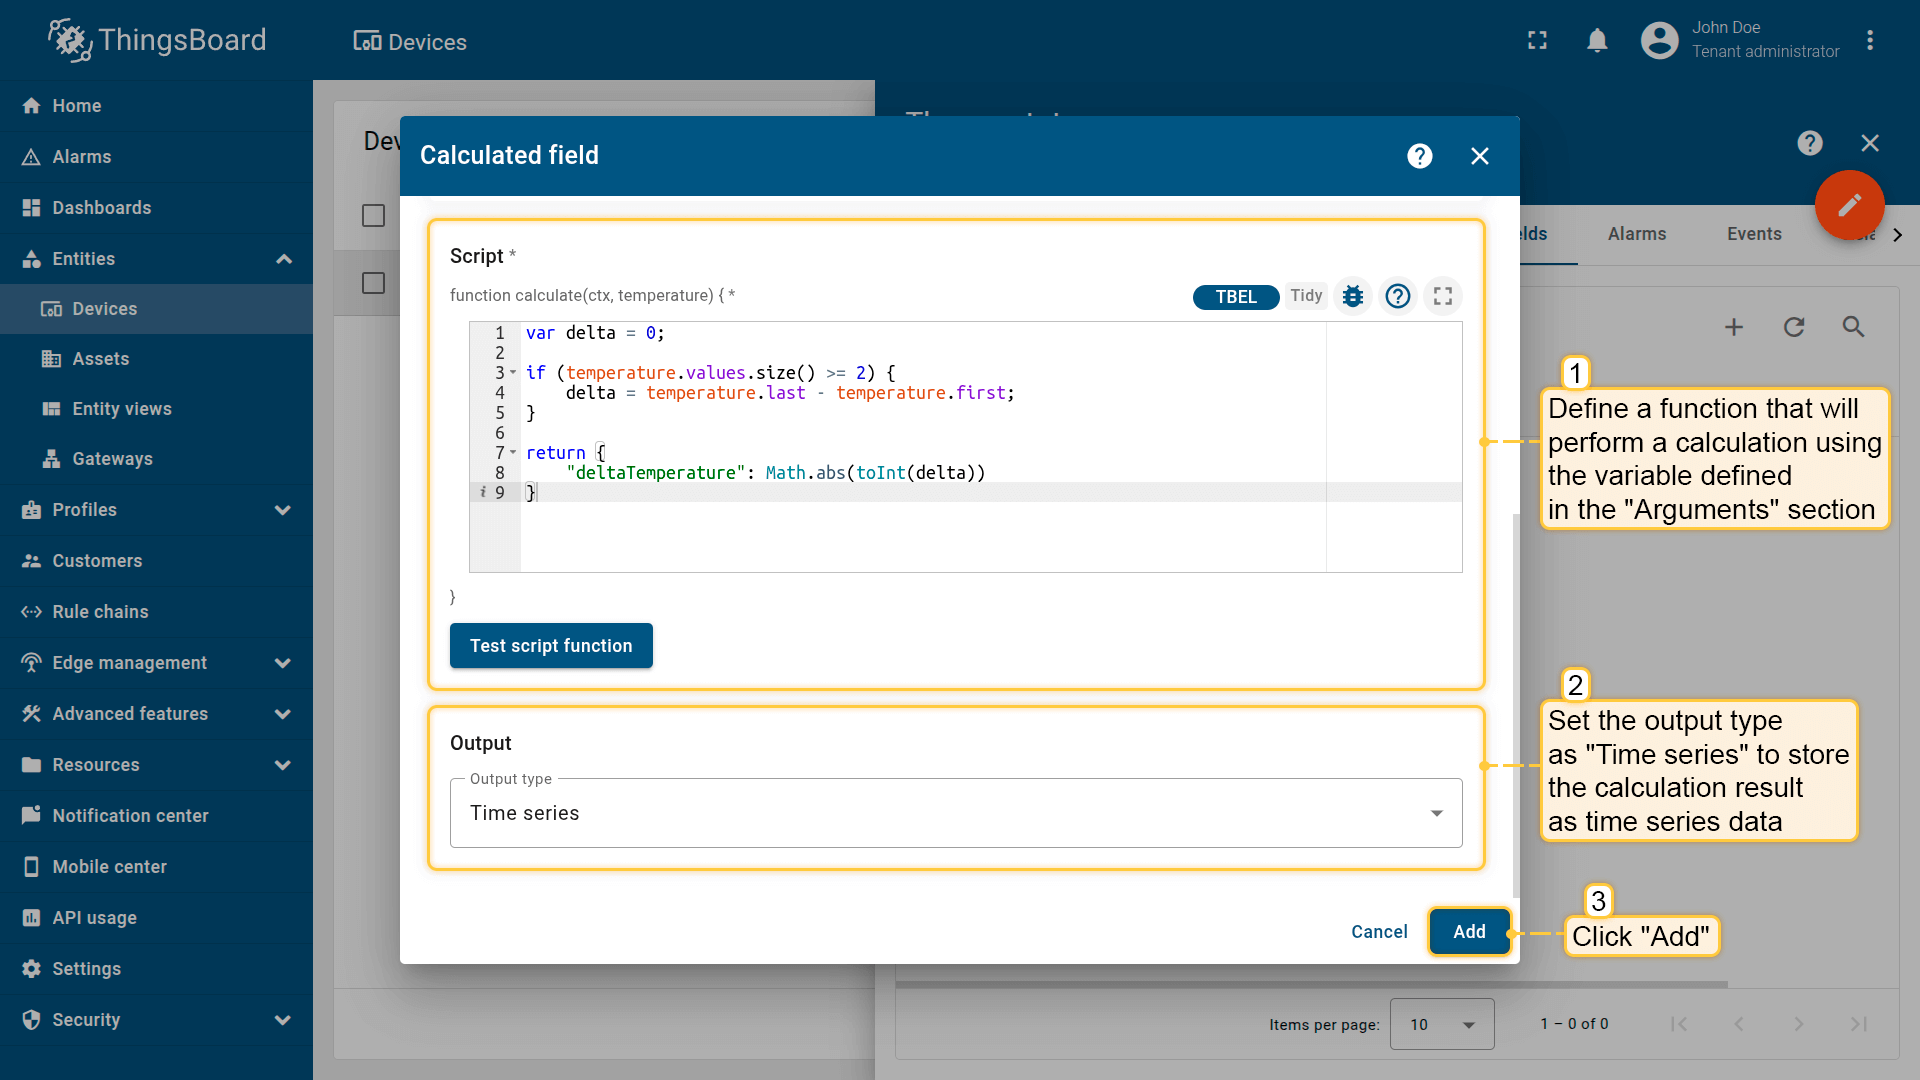Open items per page dropdown
Viewport: 1920px width, 1080px height.
click(1441, 1024)
